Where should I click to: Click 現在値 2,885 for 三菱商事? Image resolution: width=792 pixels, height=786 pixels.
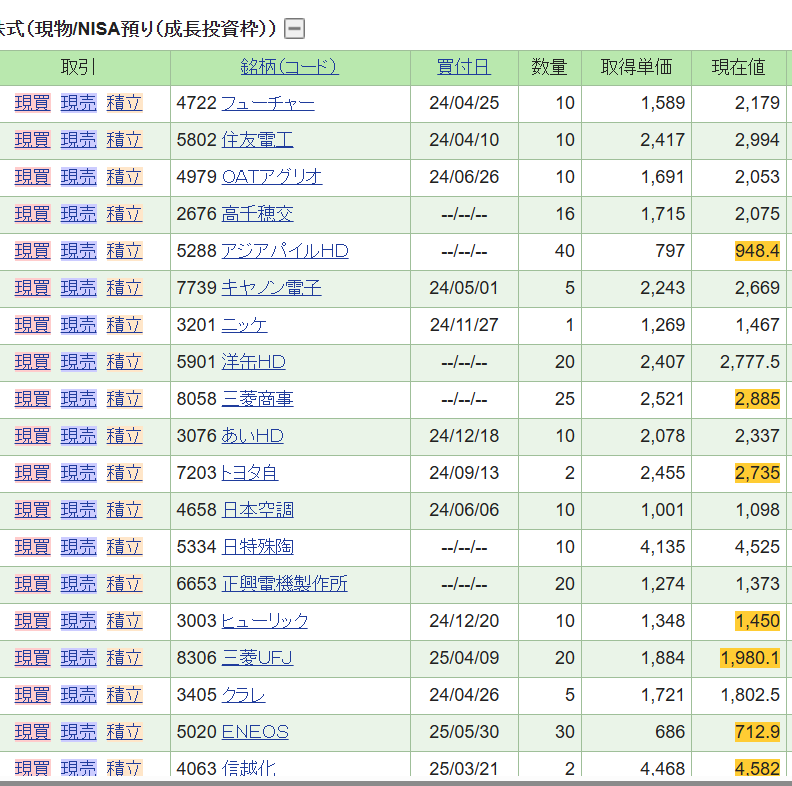[x=757, y=399]
